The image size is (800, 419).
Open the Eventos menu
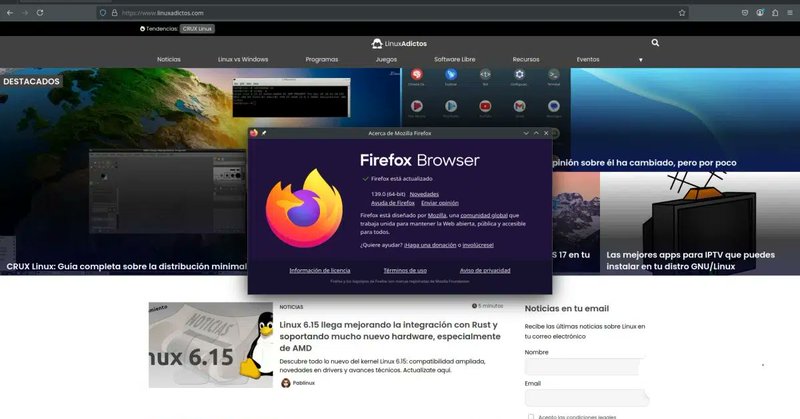588,59
